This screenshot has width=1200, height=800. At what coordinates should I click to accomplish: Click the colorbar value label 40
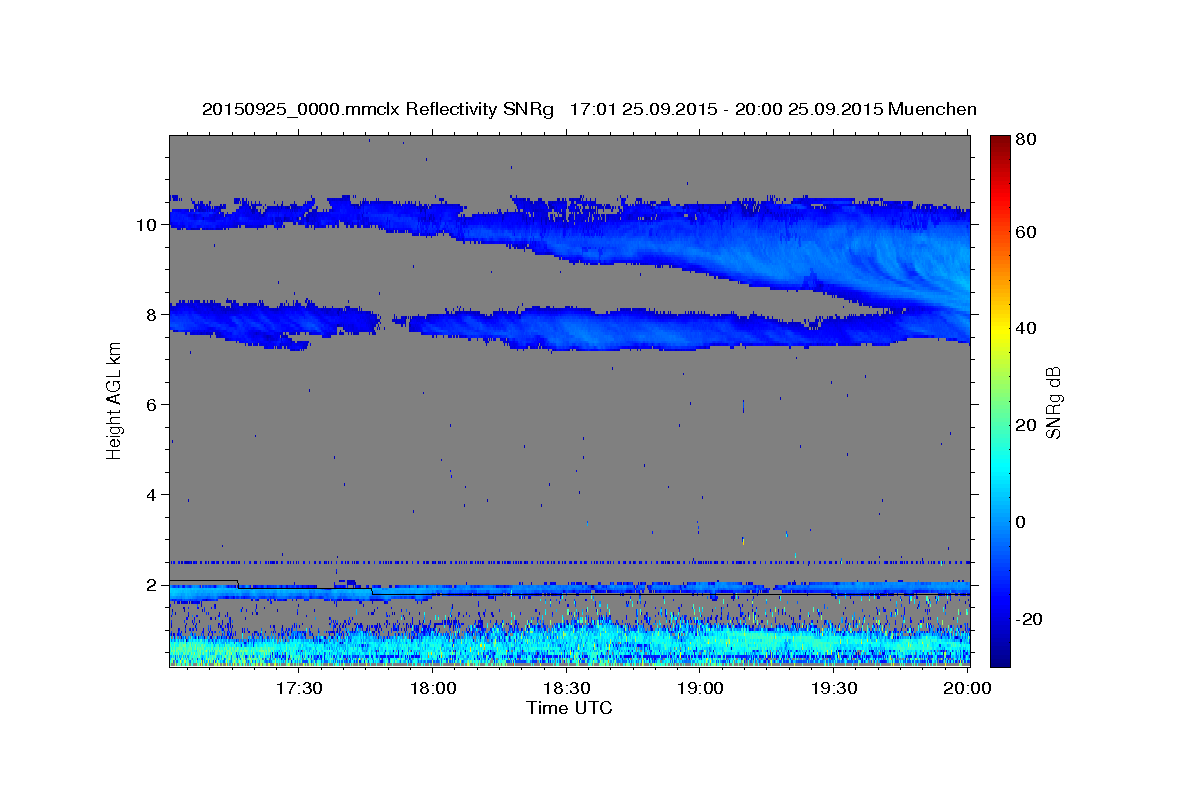1025,328
